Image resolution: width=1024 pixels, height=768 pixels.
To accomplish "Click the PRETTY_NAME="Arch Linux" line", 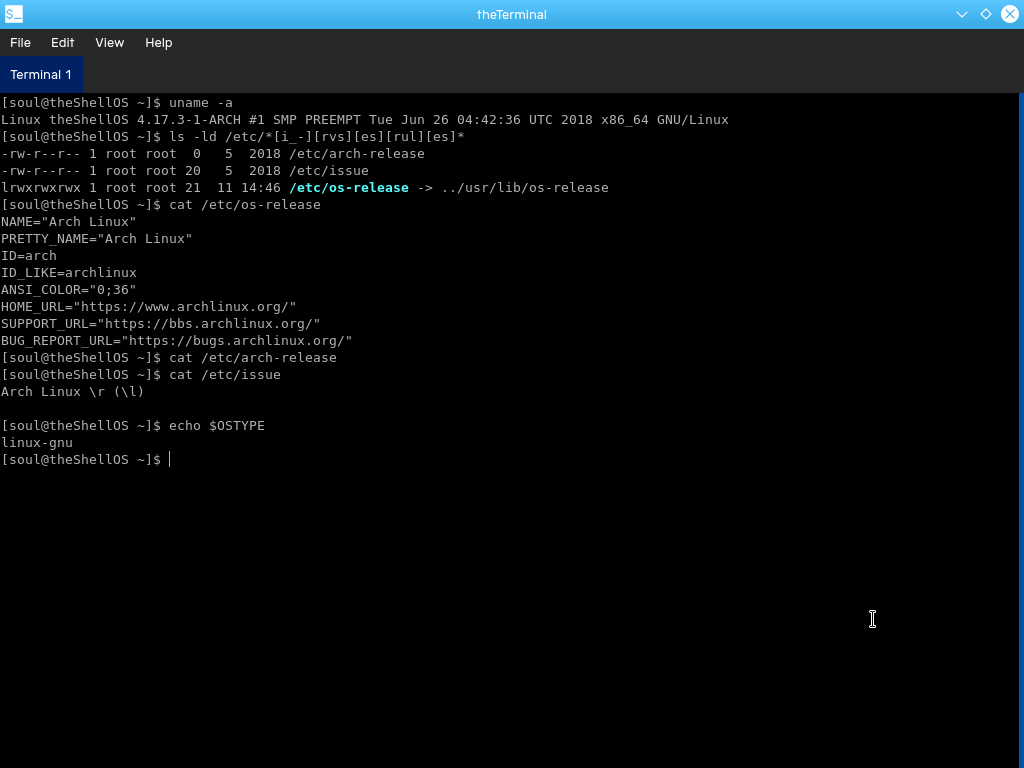I will 97,238.
